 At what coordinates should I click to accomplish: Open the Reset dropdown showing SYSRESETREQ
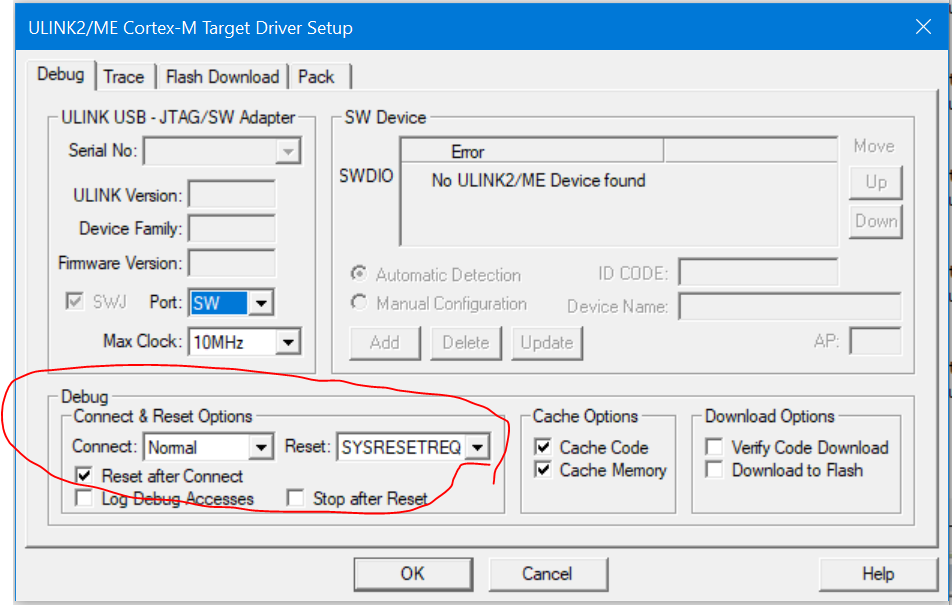coord(413,448)
